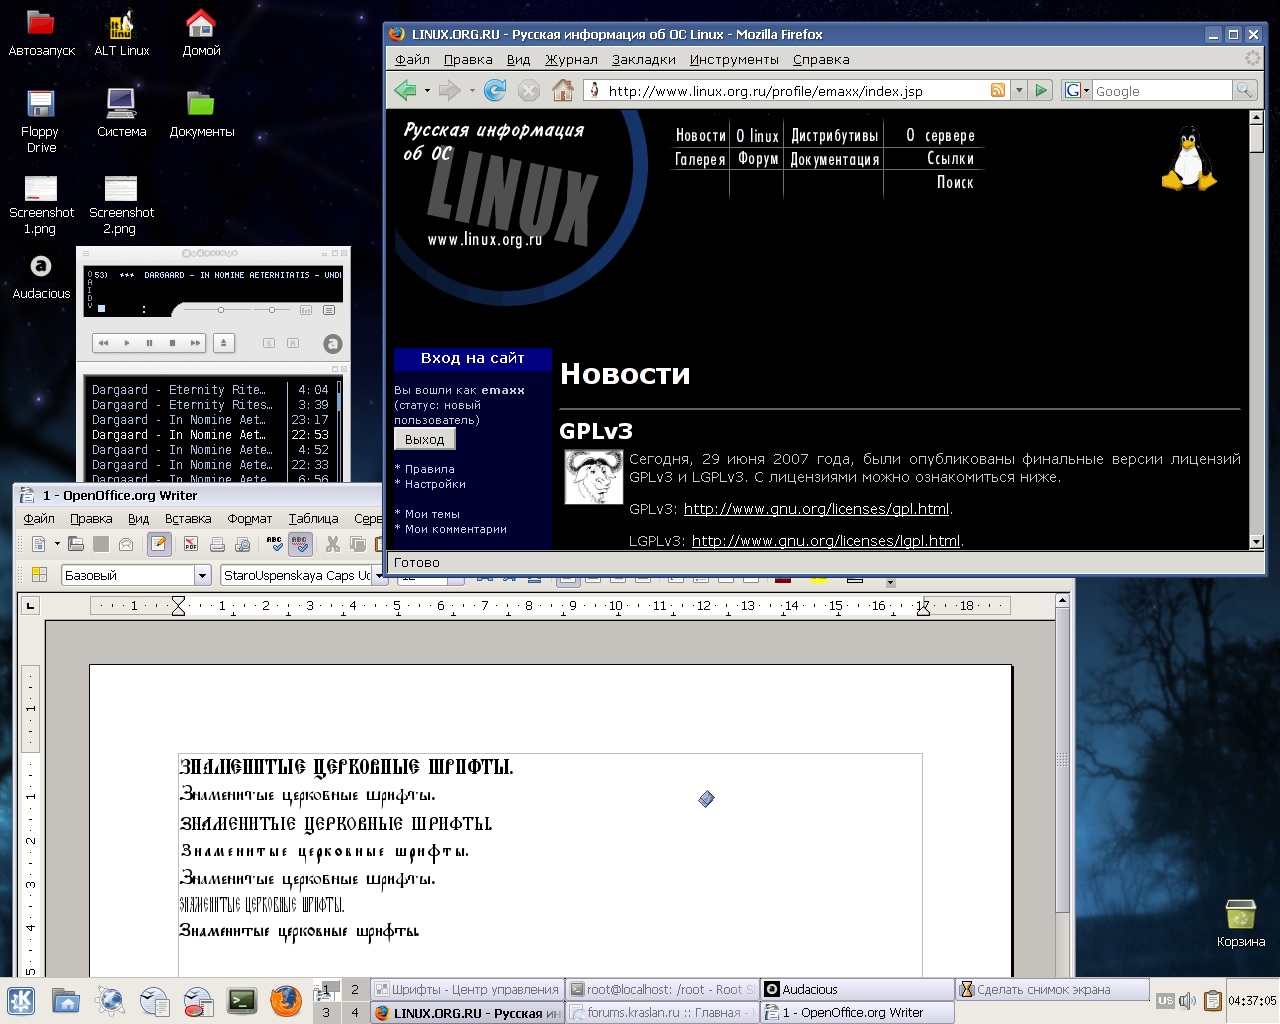Click the Print icon in Writer toolbar
The image size is (1280, 1024).
pos(217,544)
